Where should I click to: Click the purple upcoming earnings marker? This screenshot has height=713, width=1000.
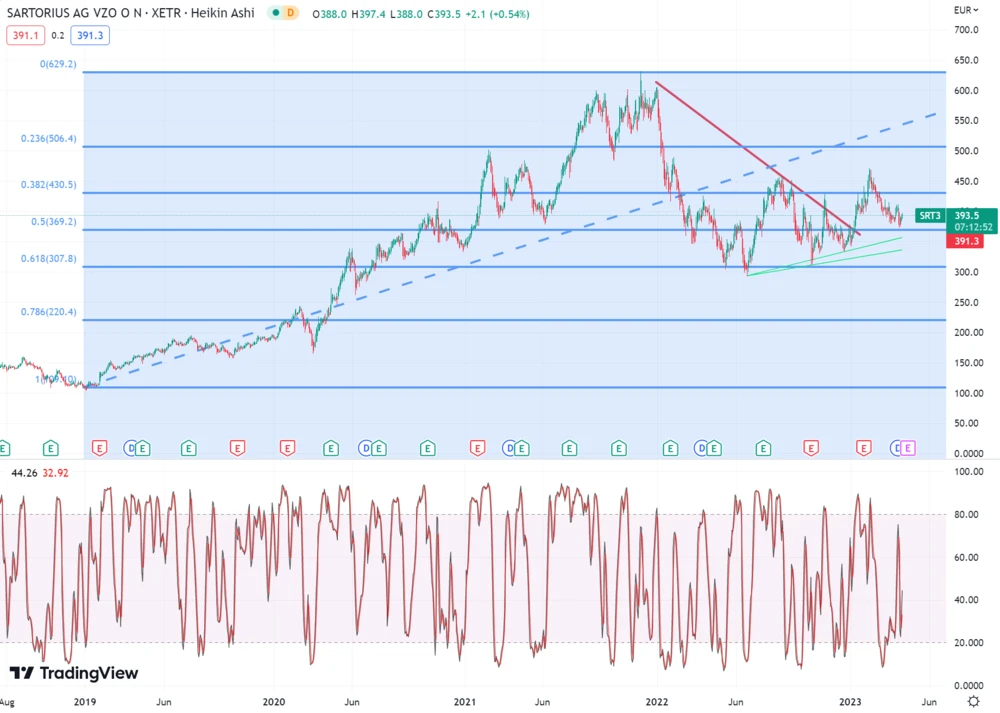pyautogui.click(x=907, y=448)
